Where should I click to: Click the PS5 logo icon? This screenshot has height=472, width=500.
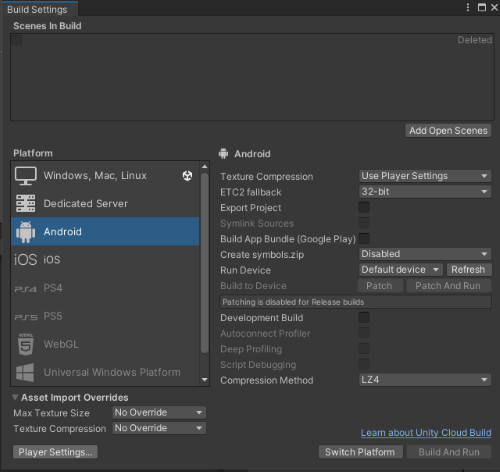(x=26, y=317)
